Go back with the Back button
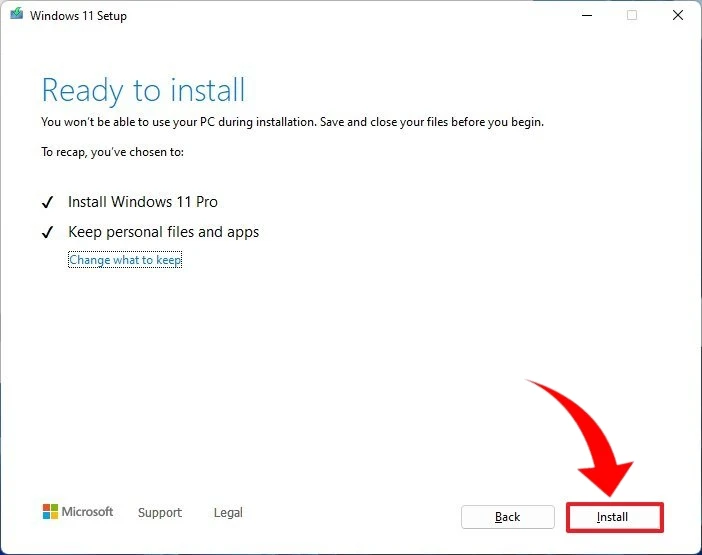 508,517
